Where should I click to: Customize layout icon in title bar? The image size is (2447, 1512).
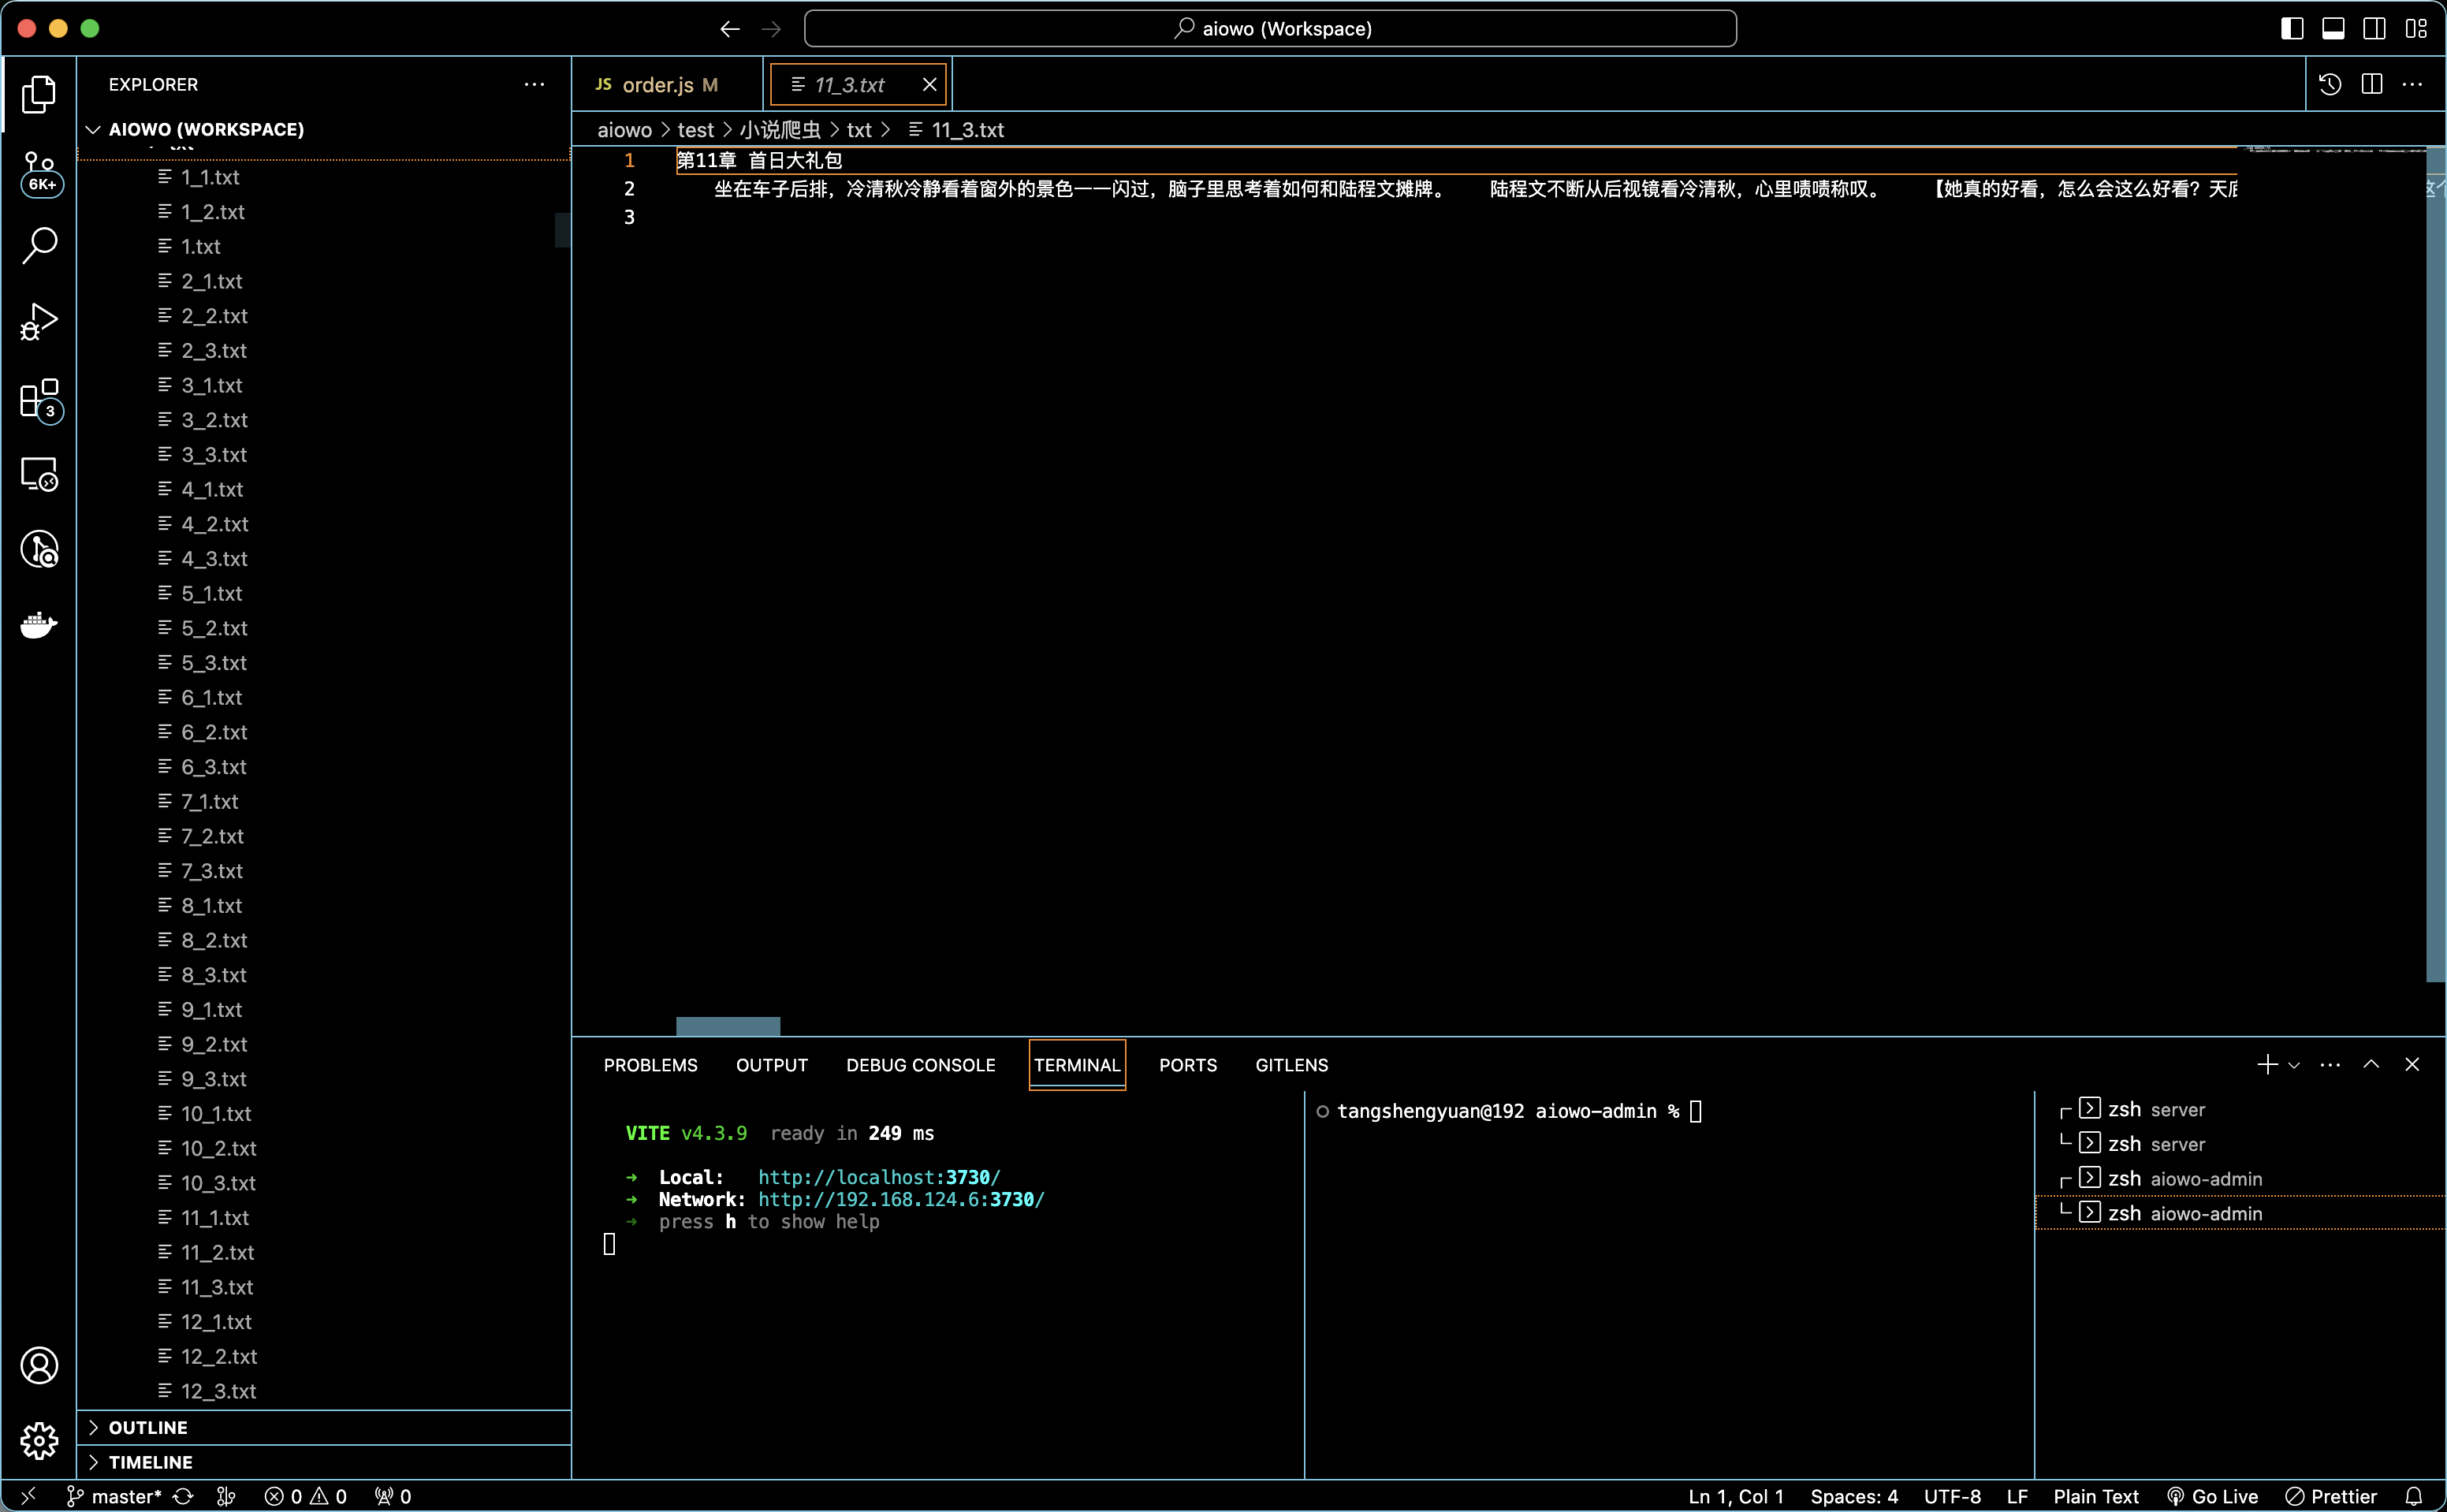[x=2416, y=29]
